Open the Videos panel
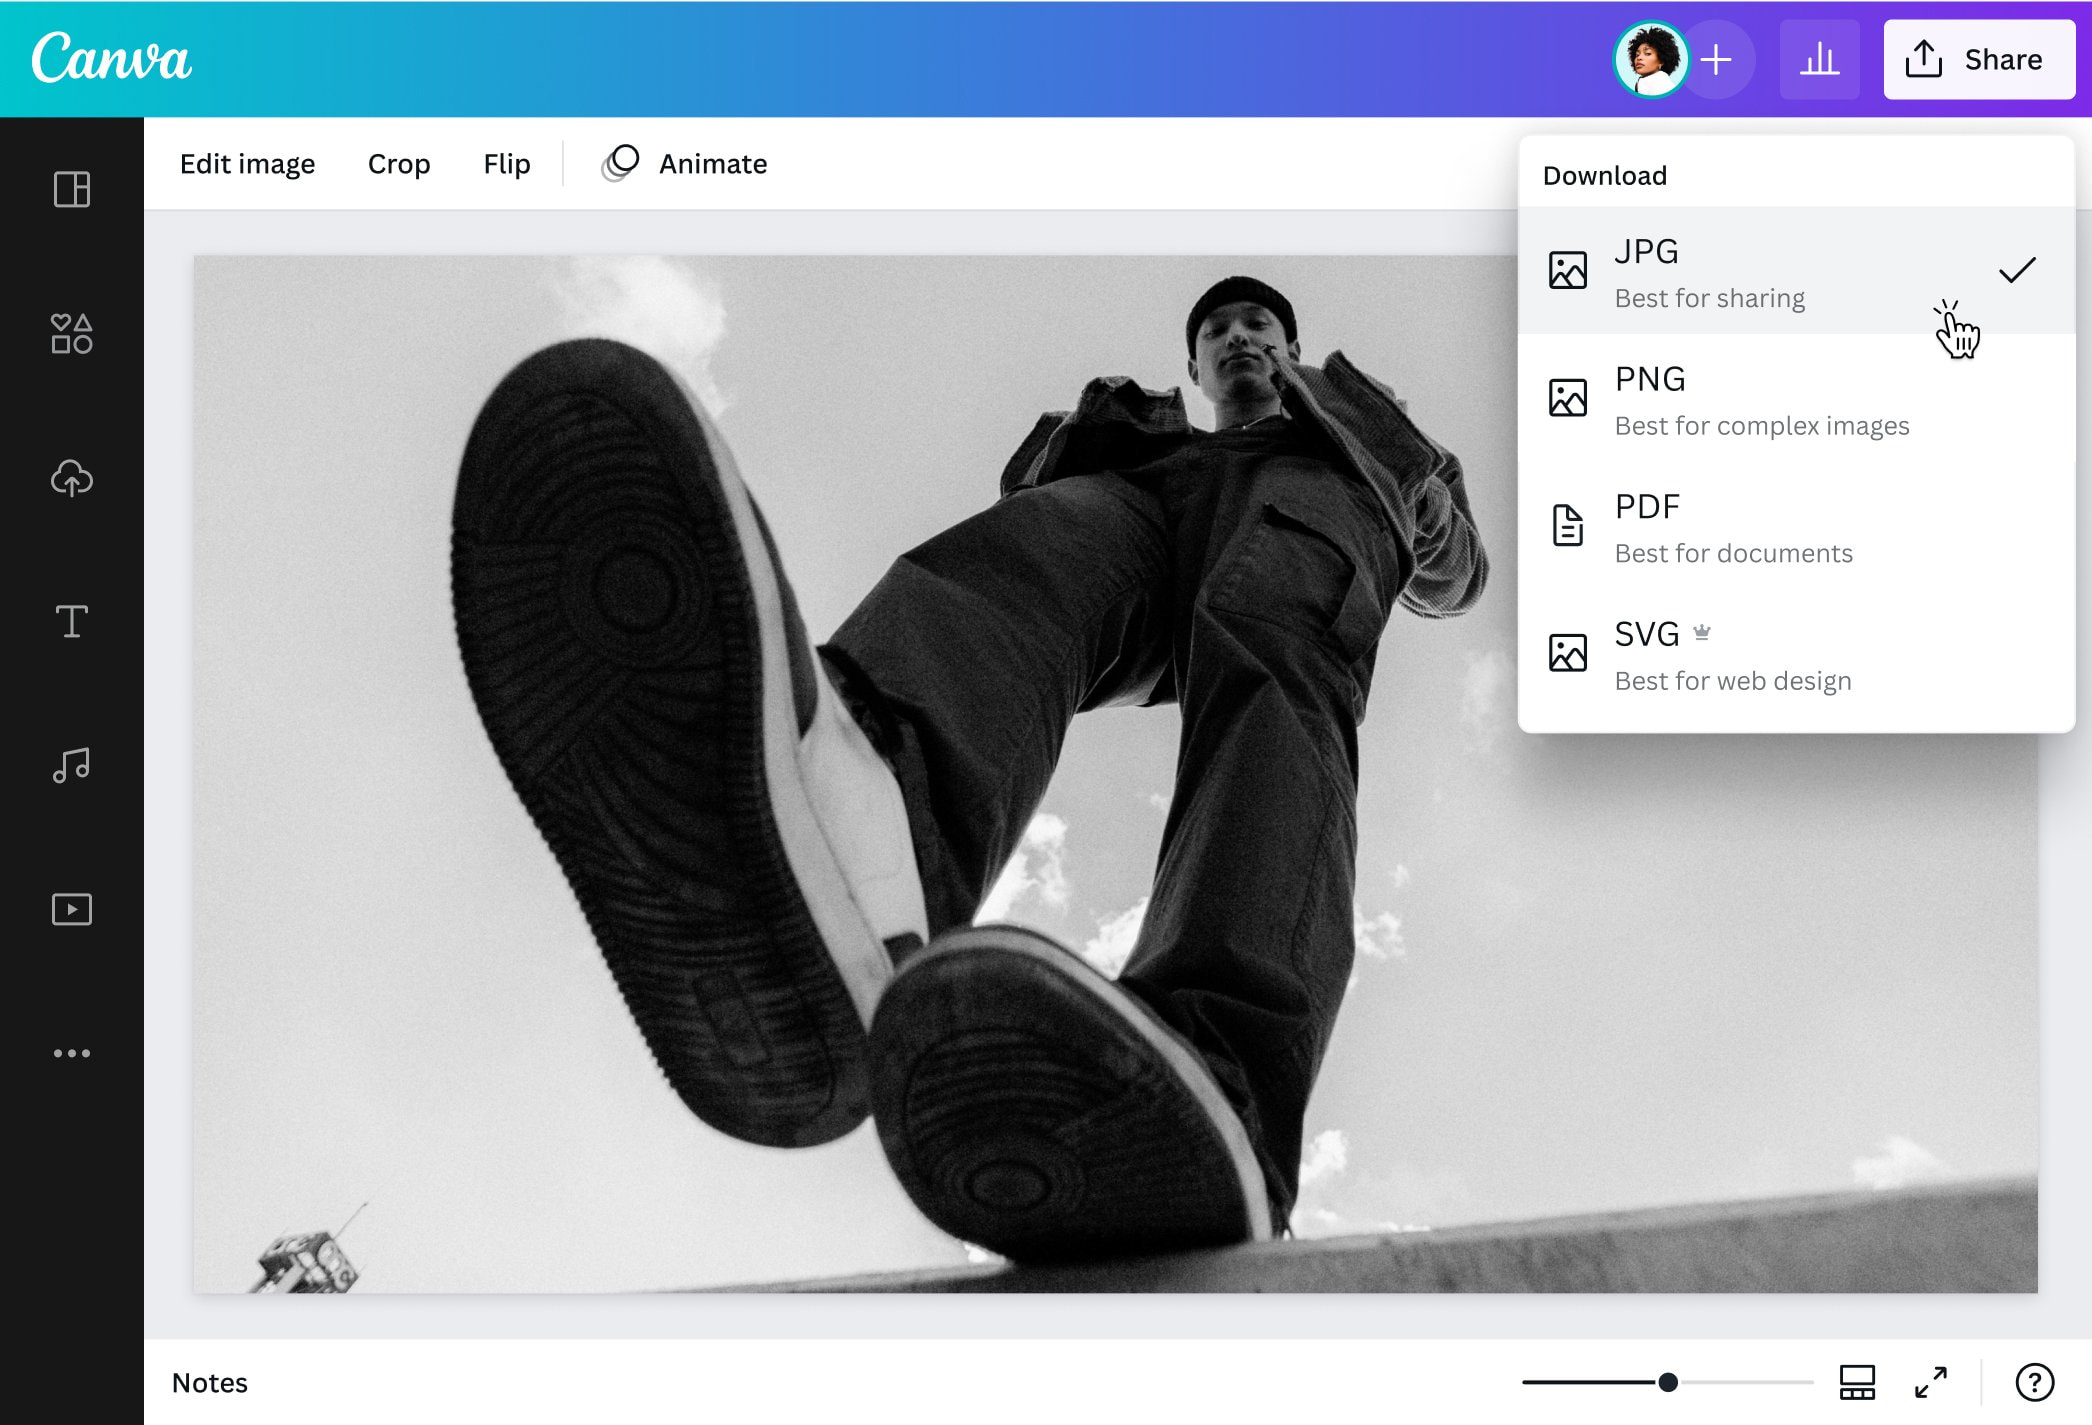This screenshot has width=2092, height=1425. pos(70,908)
